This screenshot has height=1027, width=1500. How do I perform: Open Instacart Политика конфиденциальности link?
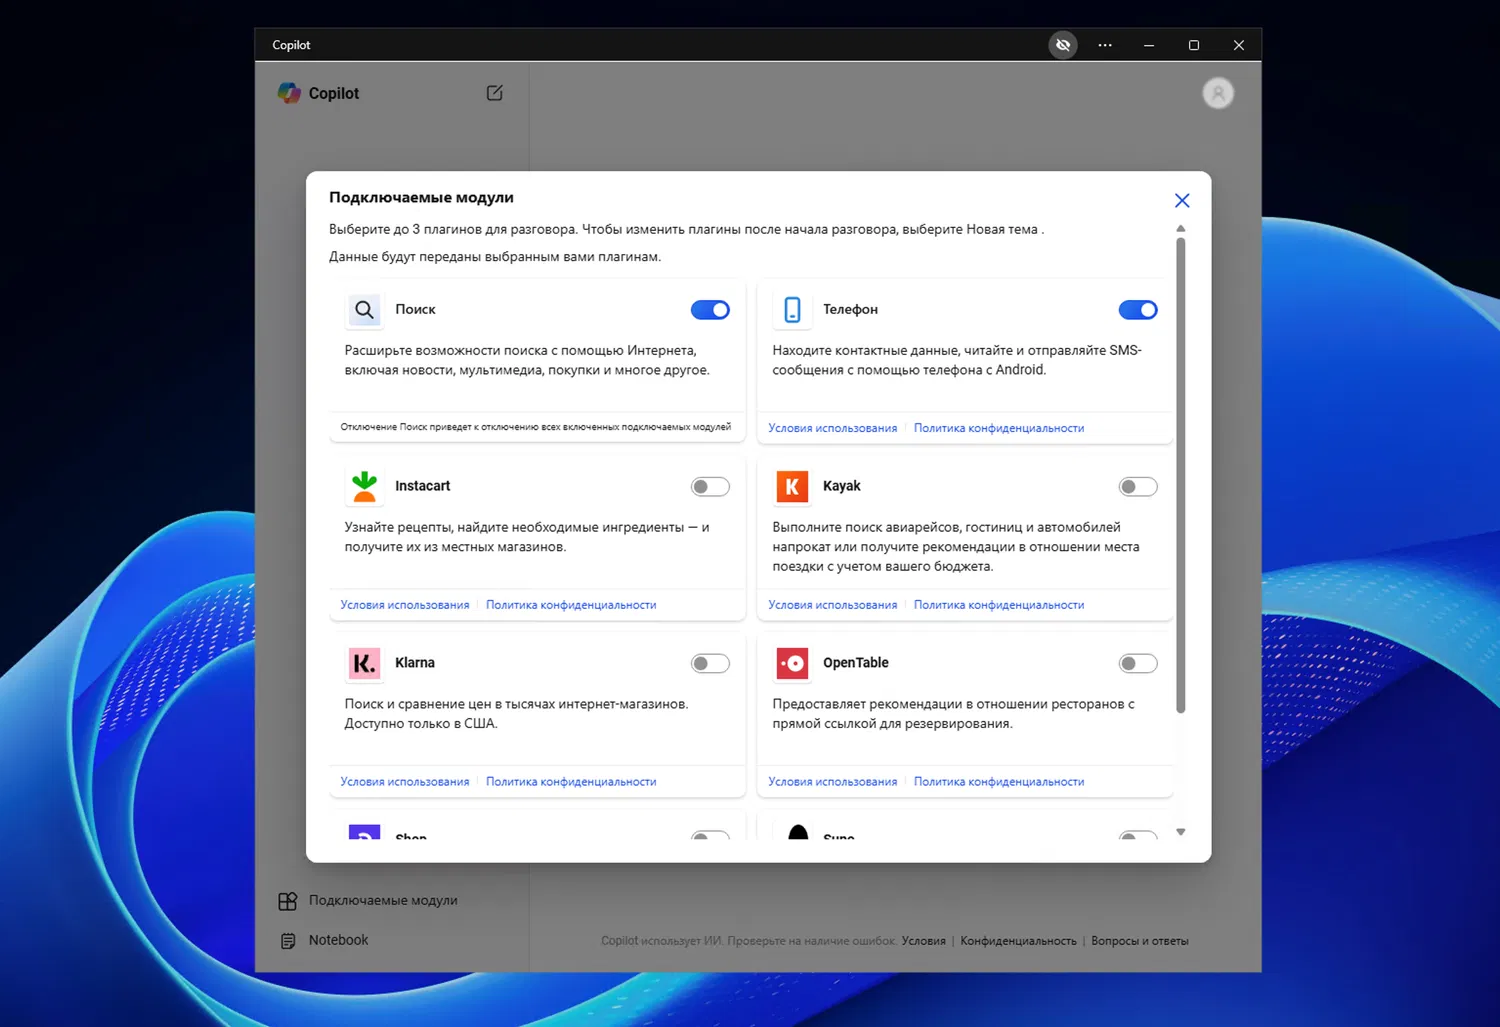tap(571, 605)
